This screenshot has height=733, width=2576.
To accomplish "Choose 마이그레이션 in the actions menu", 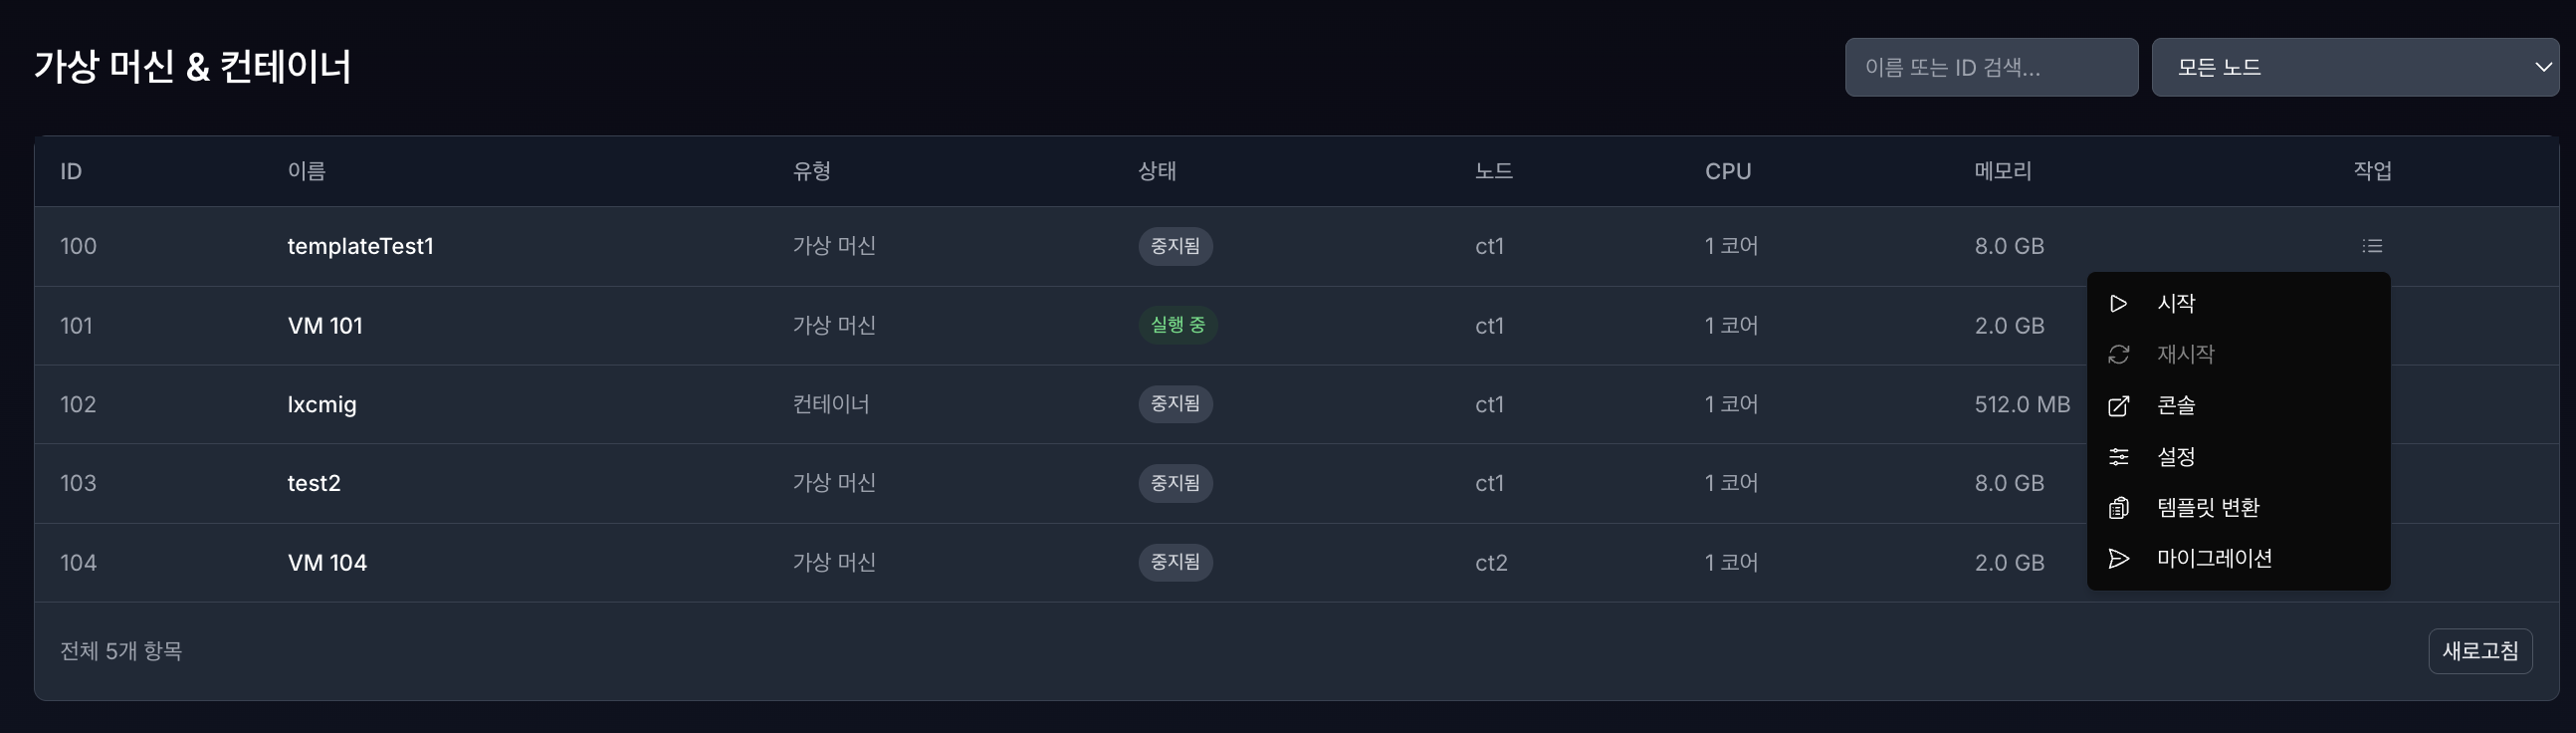I will click(2215, 559).
